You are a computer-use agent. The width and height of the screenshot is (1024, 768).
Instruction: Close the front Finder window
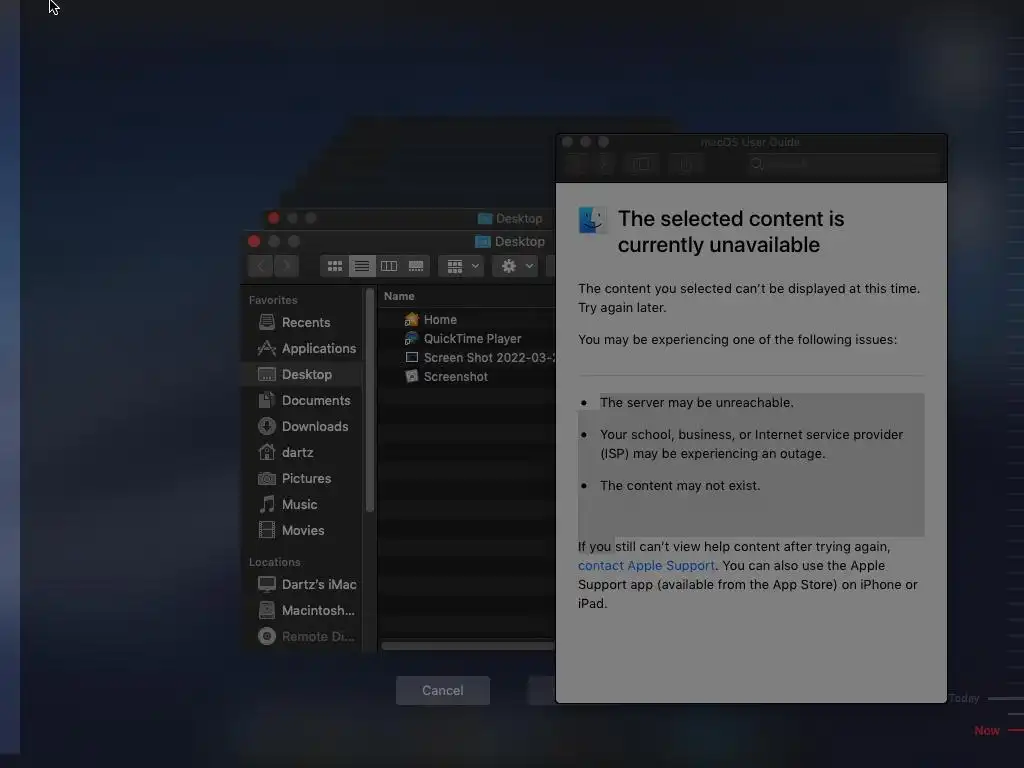point(254,242)
